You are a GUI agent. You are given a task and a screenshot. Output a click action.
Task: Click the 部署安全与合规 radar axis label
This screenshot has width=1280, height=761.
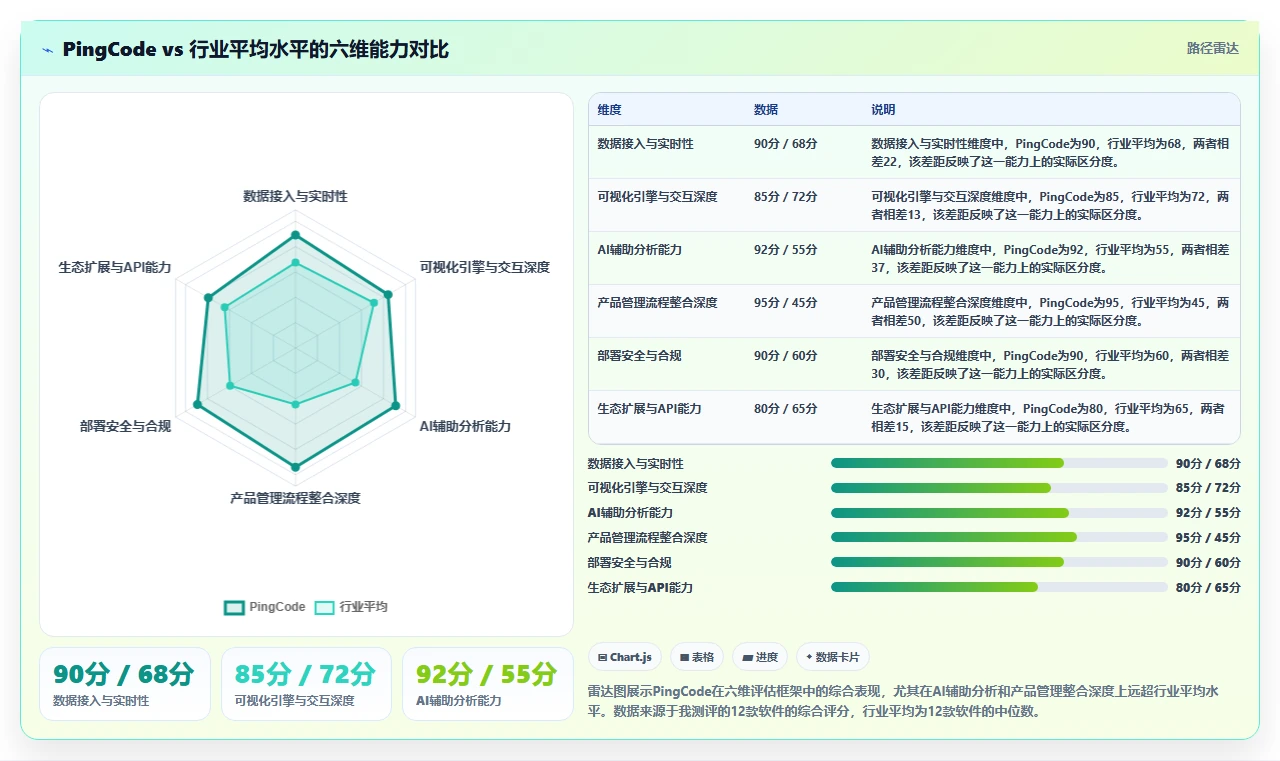(126, 426)
